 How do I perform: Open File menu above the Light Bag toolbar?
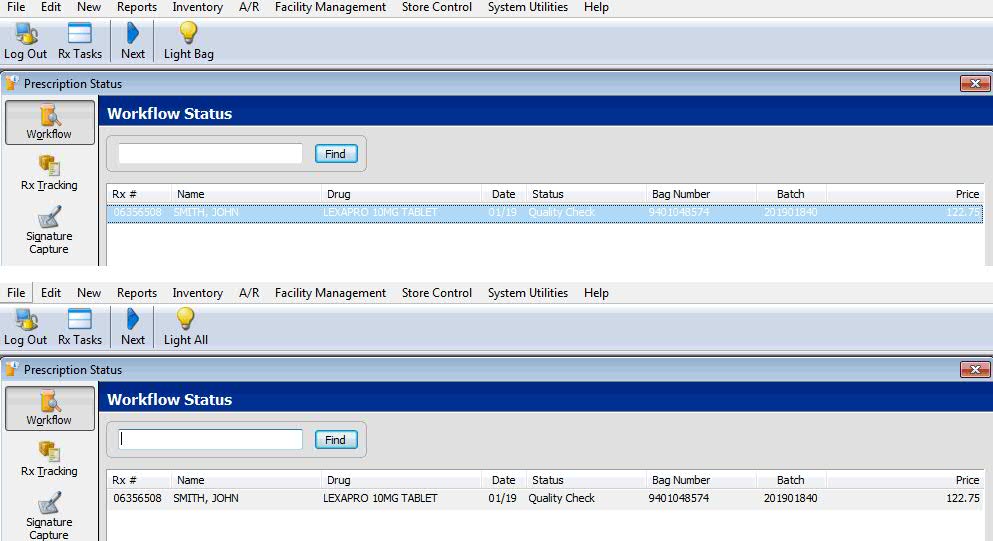[x=16, y=7]
